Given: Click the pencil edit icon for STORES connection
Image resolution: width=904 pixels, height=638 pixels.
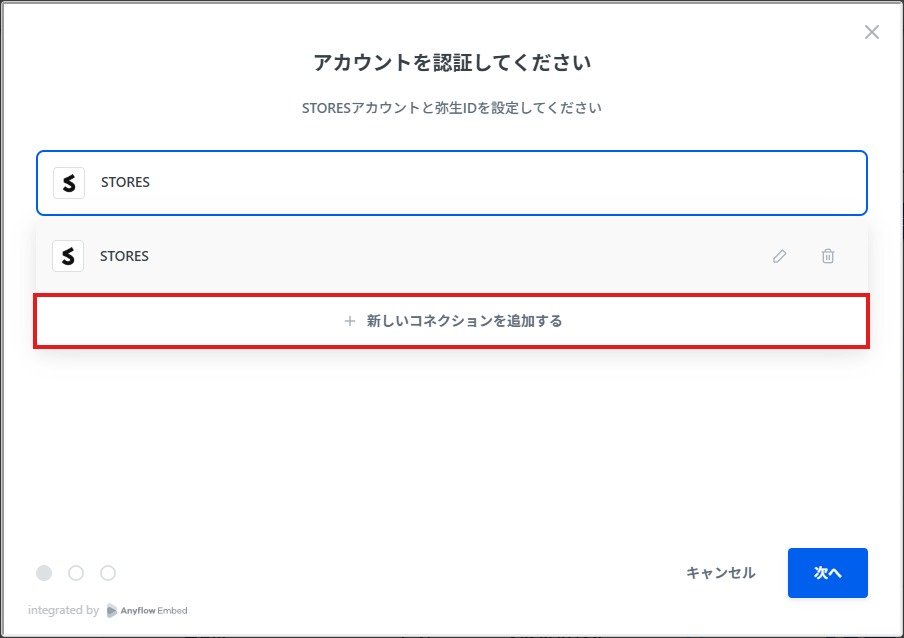Looking at the screenshot, I should click(x=779, y=256).
